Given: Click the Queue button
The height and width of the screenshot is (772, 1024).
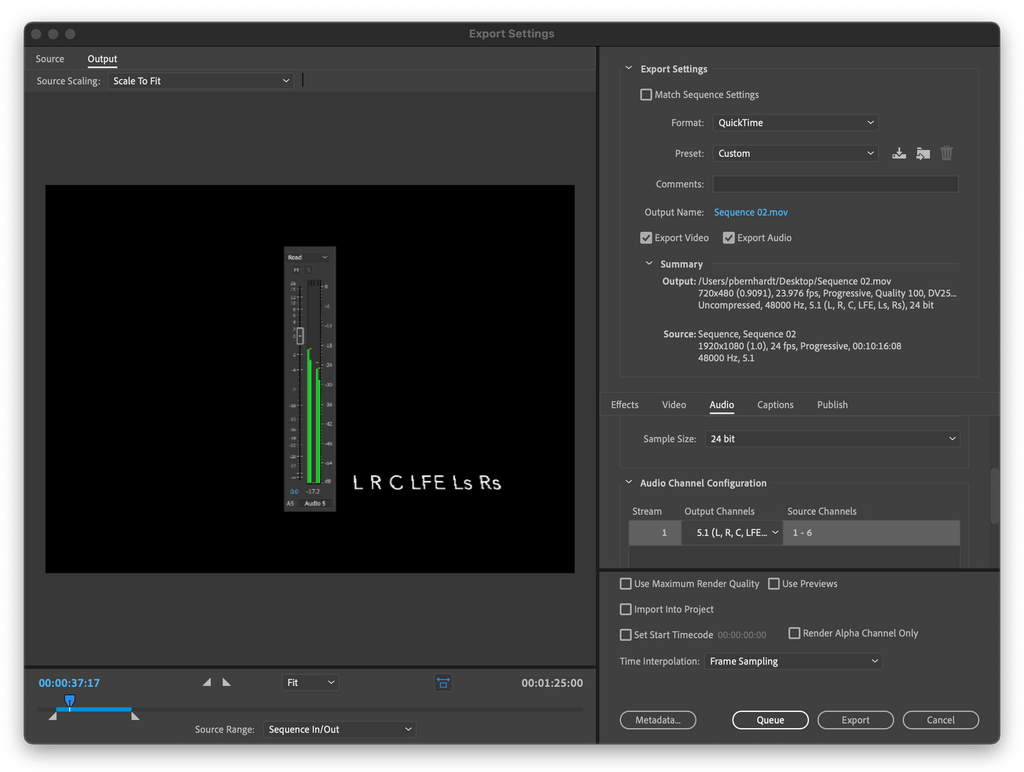Looking at the screenshot, I should (x=770, y=720).
